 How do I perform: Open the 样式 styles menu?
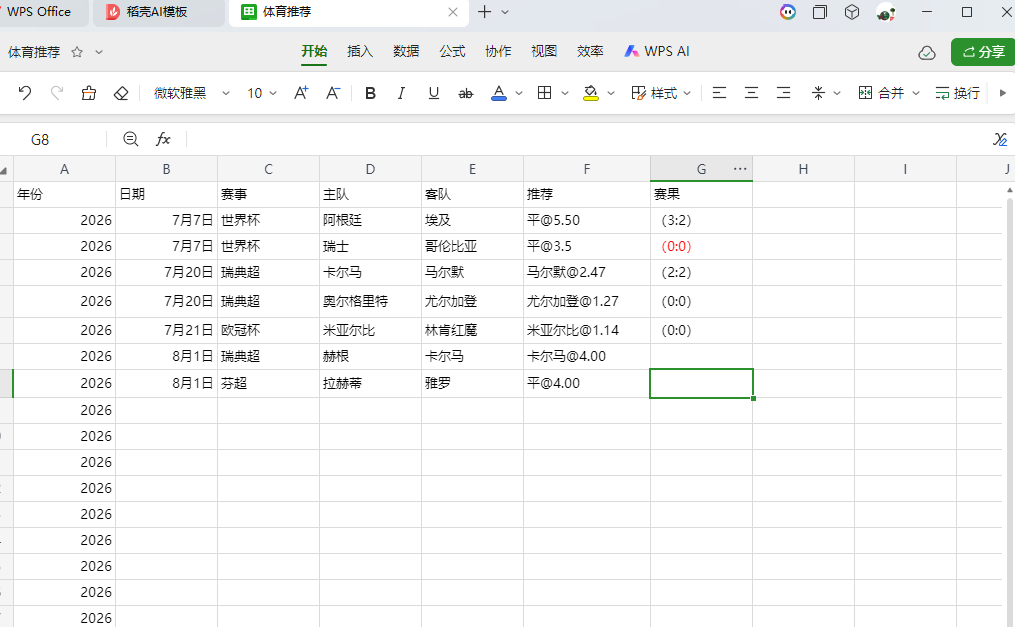click(x=661, y=93)
